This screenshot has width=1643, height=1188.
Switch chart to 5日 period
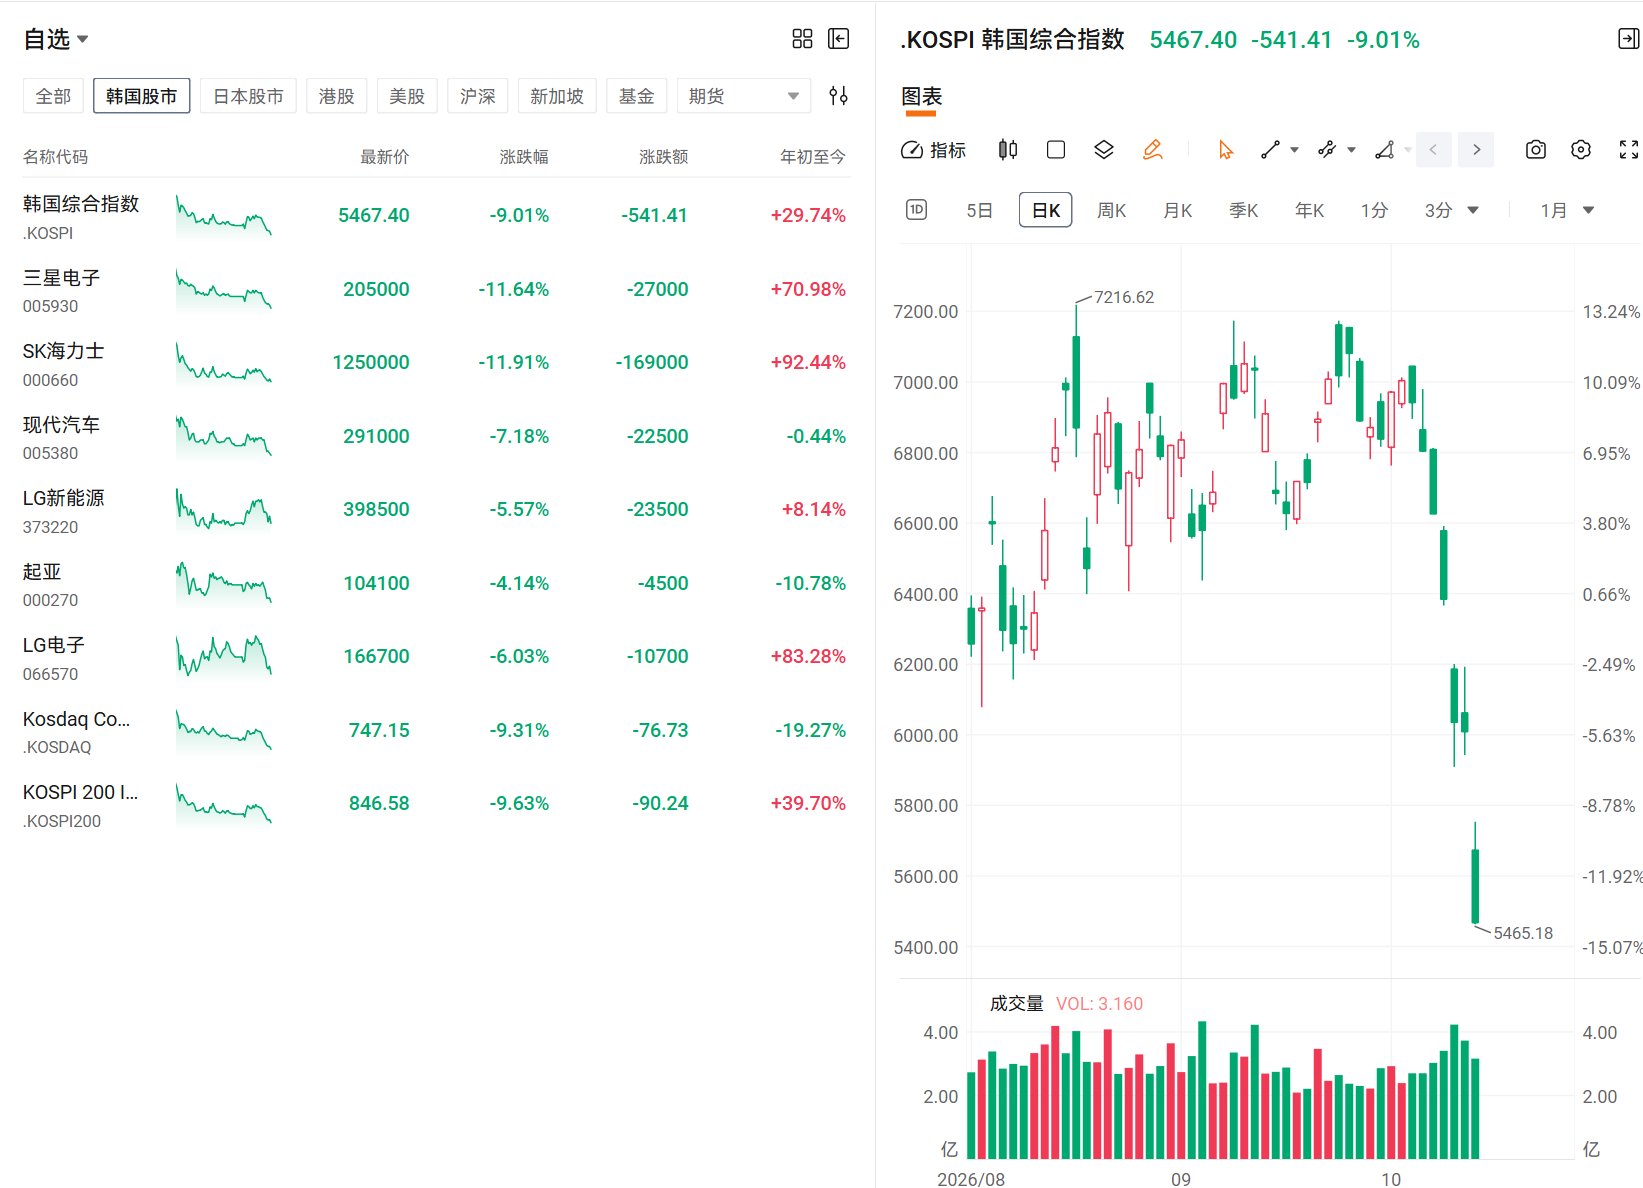979,210
